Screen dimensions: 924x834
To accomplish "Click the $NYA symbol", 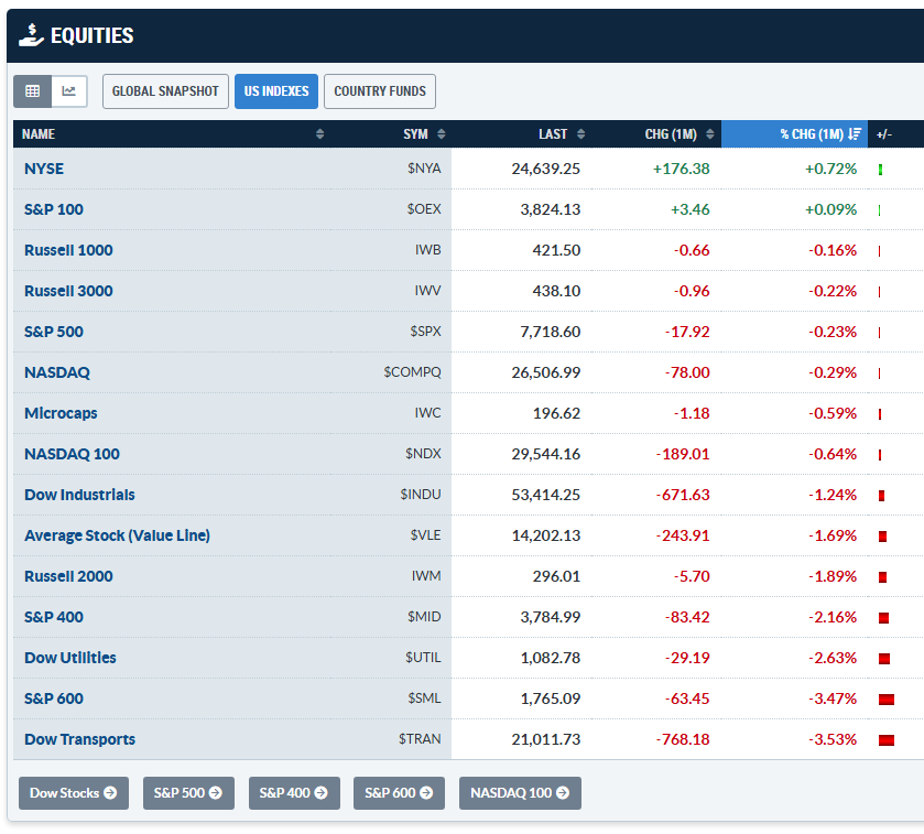I will click(424, 169).
